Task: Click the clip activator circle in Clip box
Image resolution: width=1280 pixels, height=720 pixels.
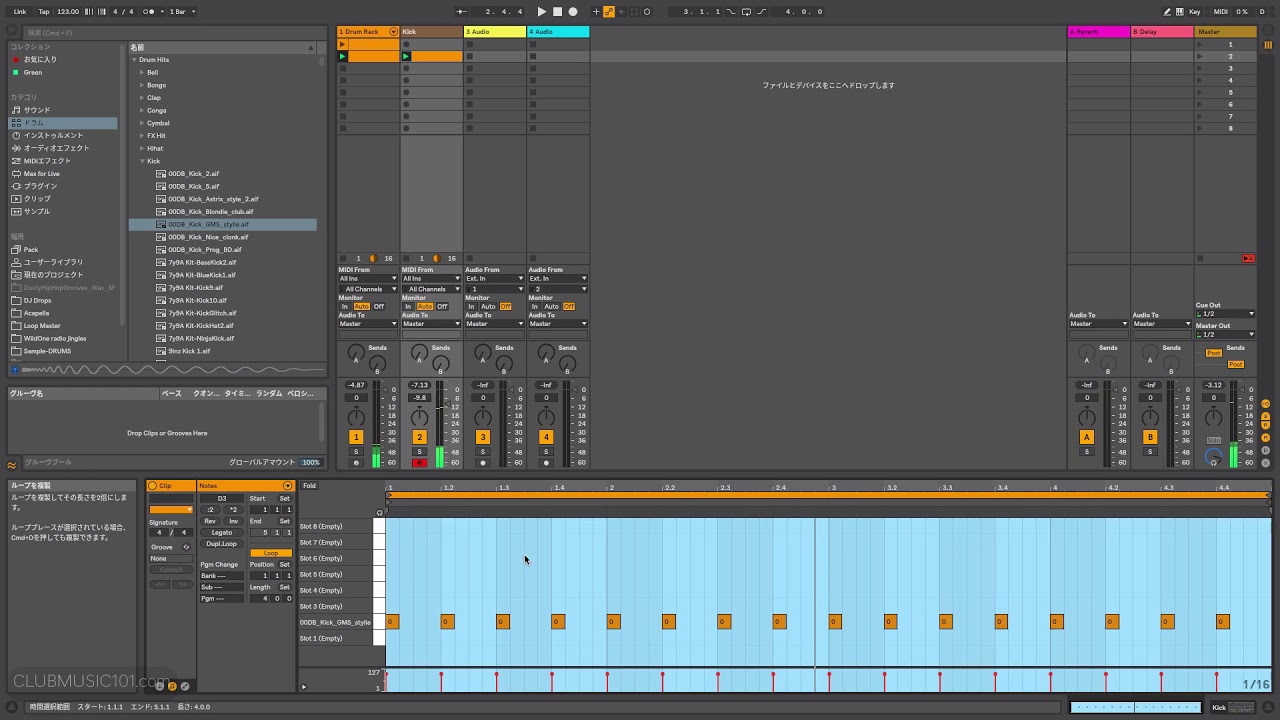Action: pyautogui.click(x=154, y=486)
